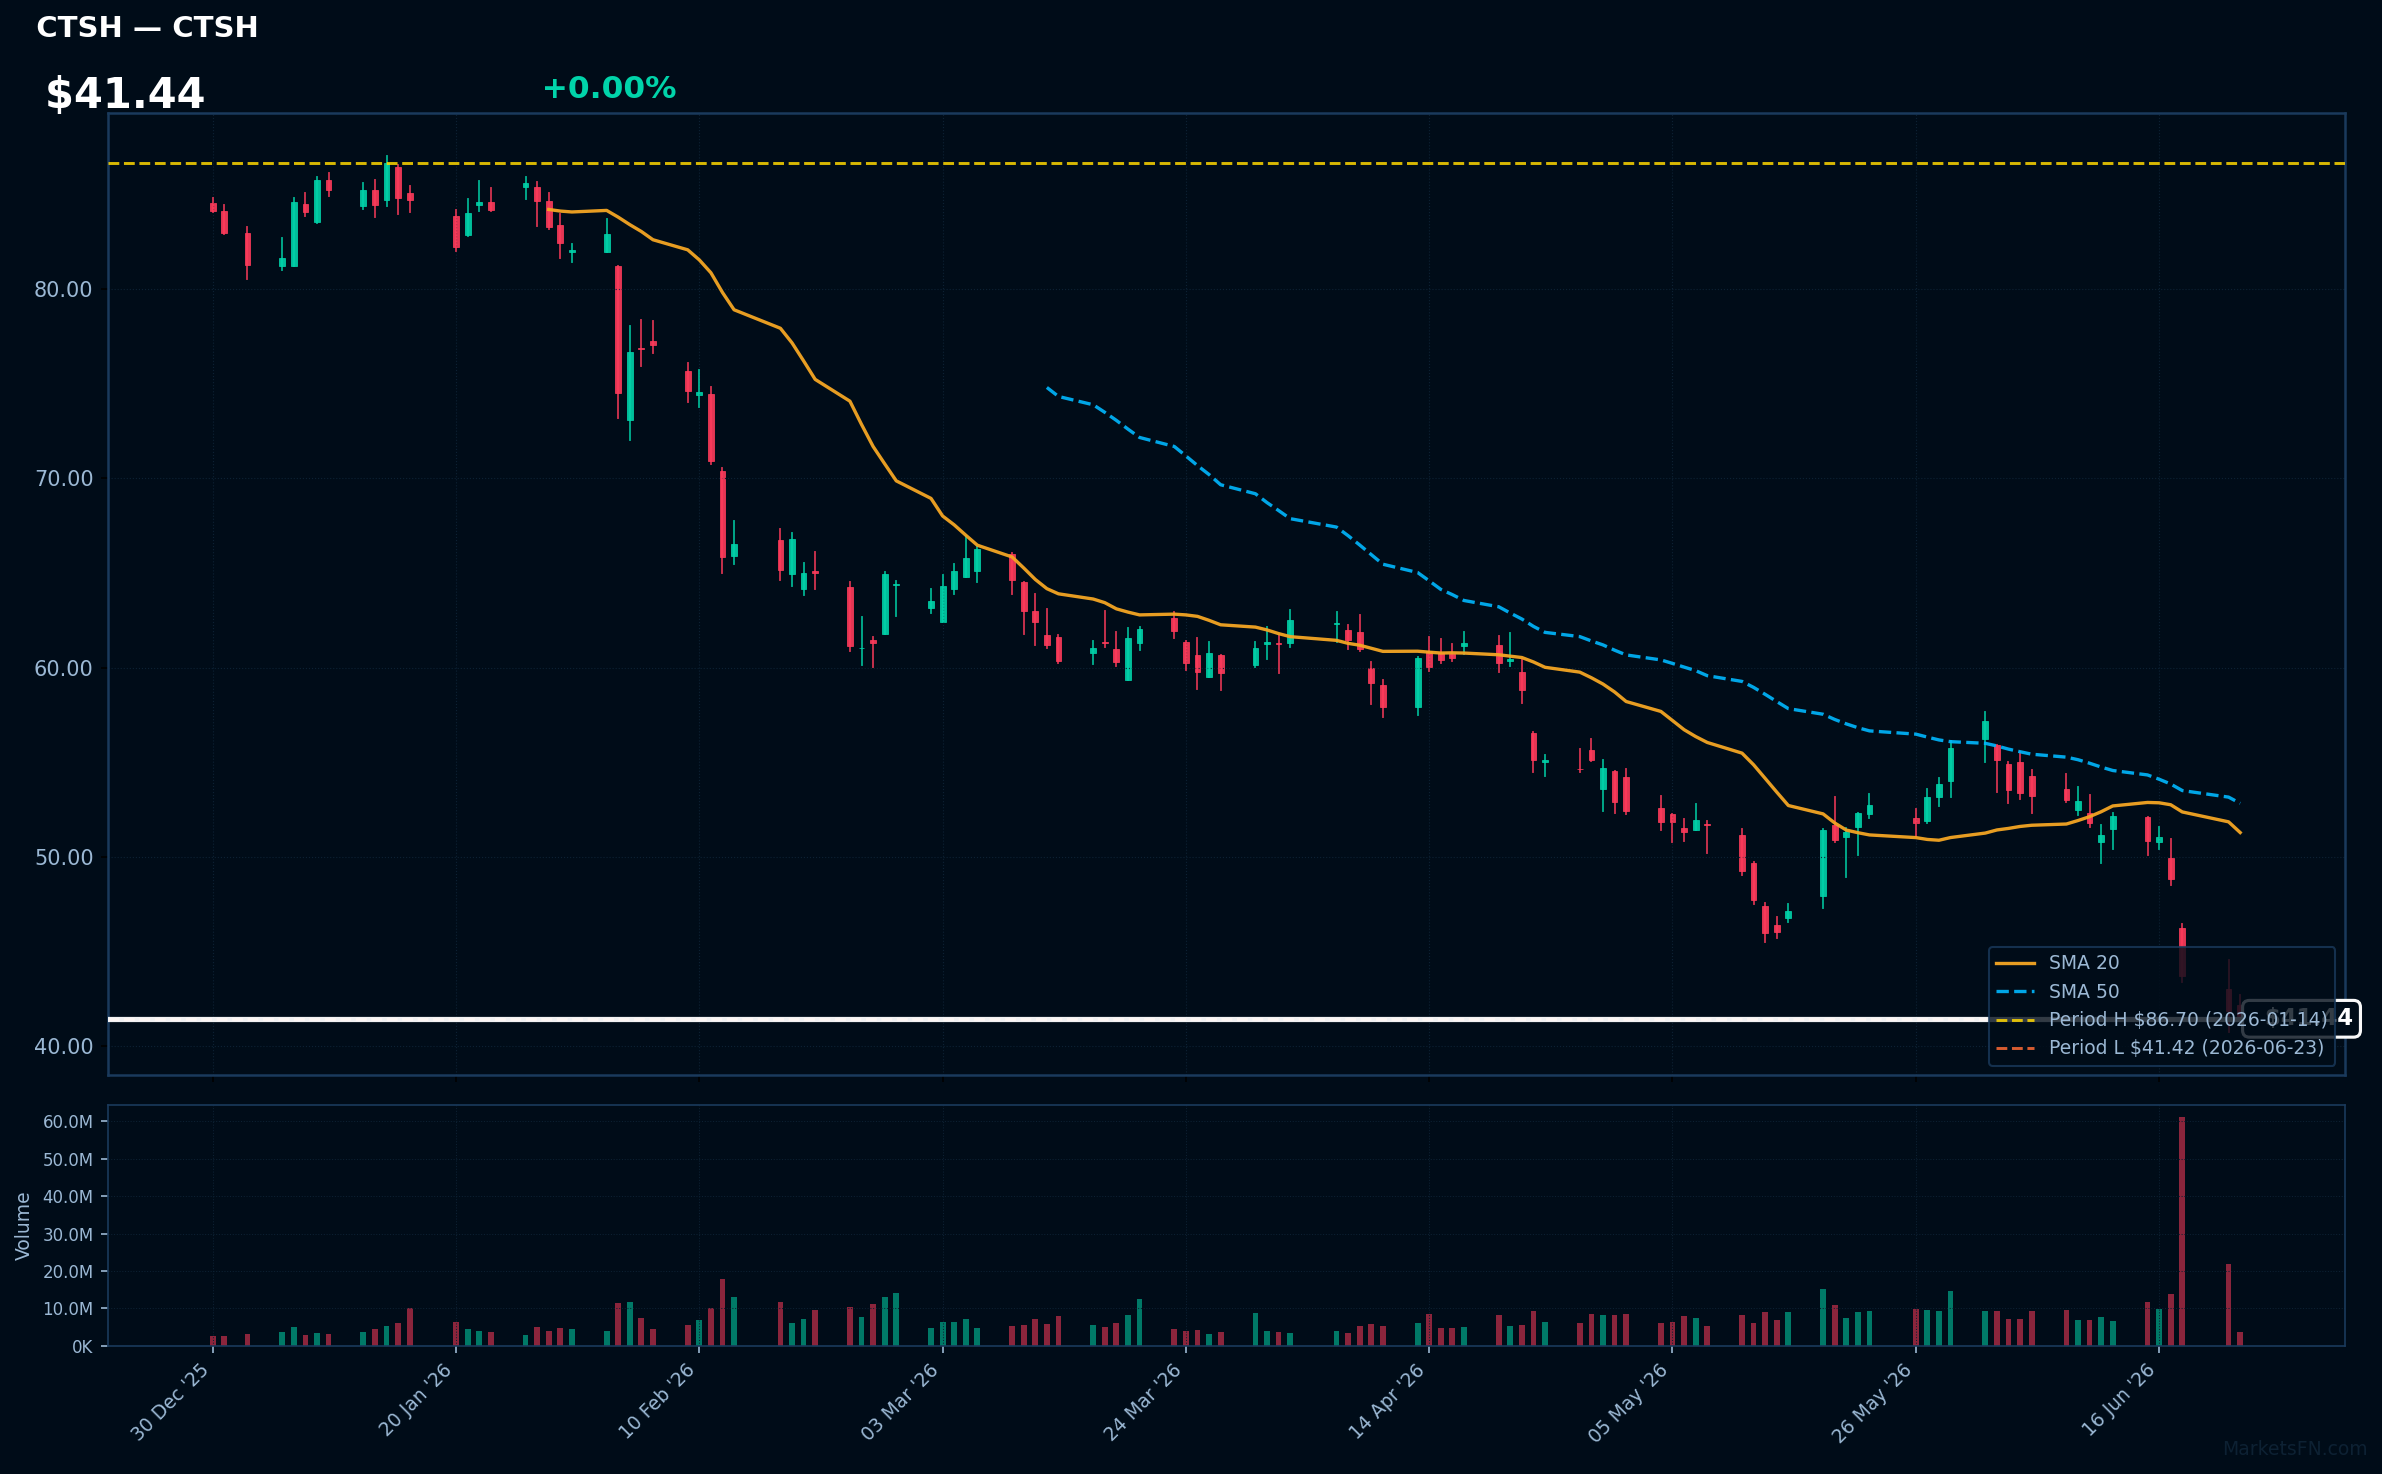Click the 60.0M volume axis label
Viewport: 2382px width, 1474px height.
coord(68,1122)
